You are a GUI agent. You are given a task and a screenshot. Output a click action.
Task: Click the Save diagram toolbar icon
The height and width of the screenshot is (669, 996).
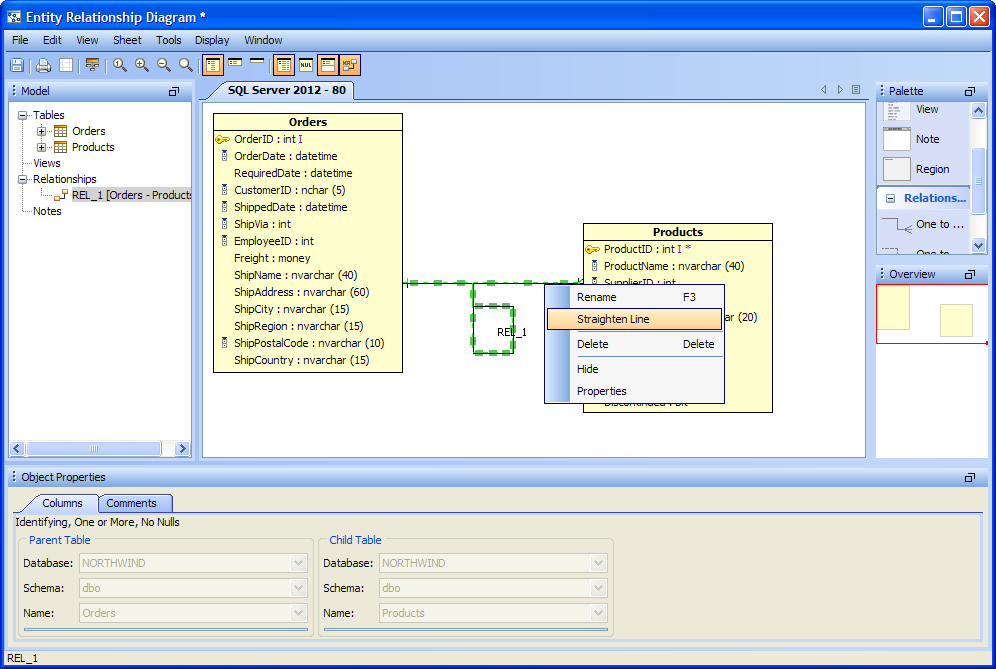point(17,65)
